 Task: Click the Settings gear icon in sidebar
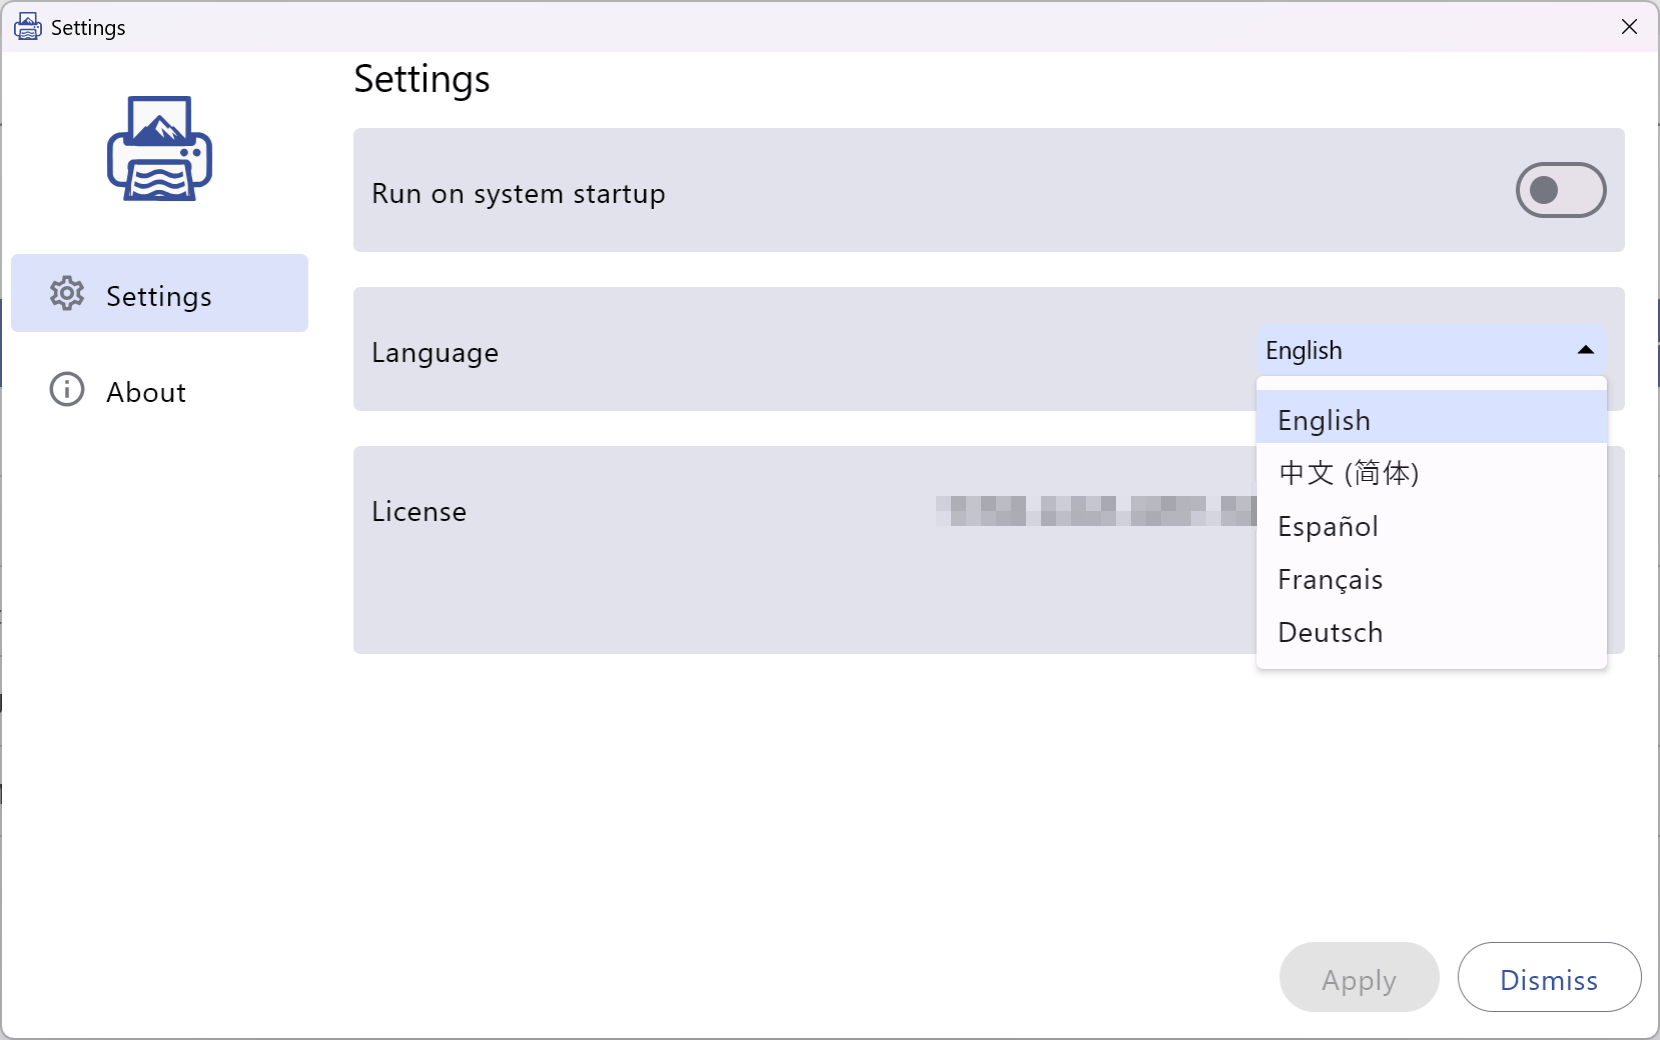[66, 293]
